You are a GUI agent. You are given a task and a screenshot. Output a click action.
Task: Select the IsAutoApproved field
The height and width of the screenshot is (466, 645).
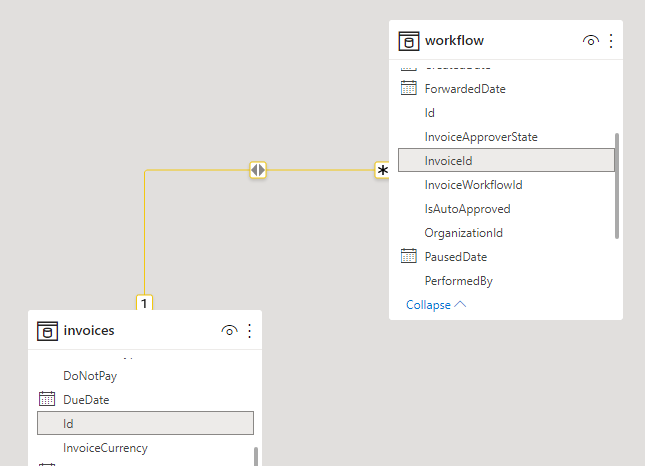point(467,209)
